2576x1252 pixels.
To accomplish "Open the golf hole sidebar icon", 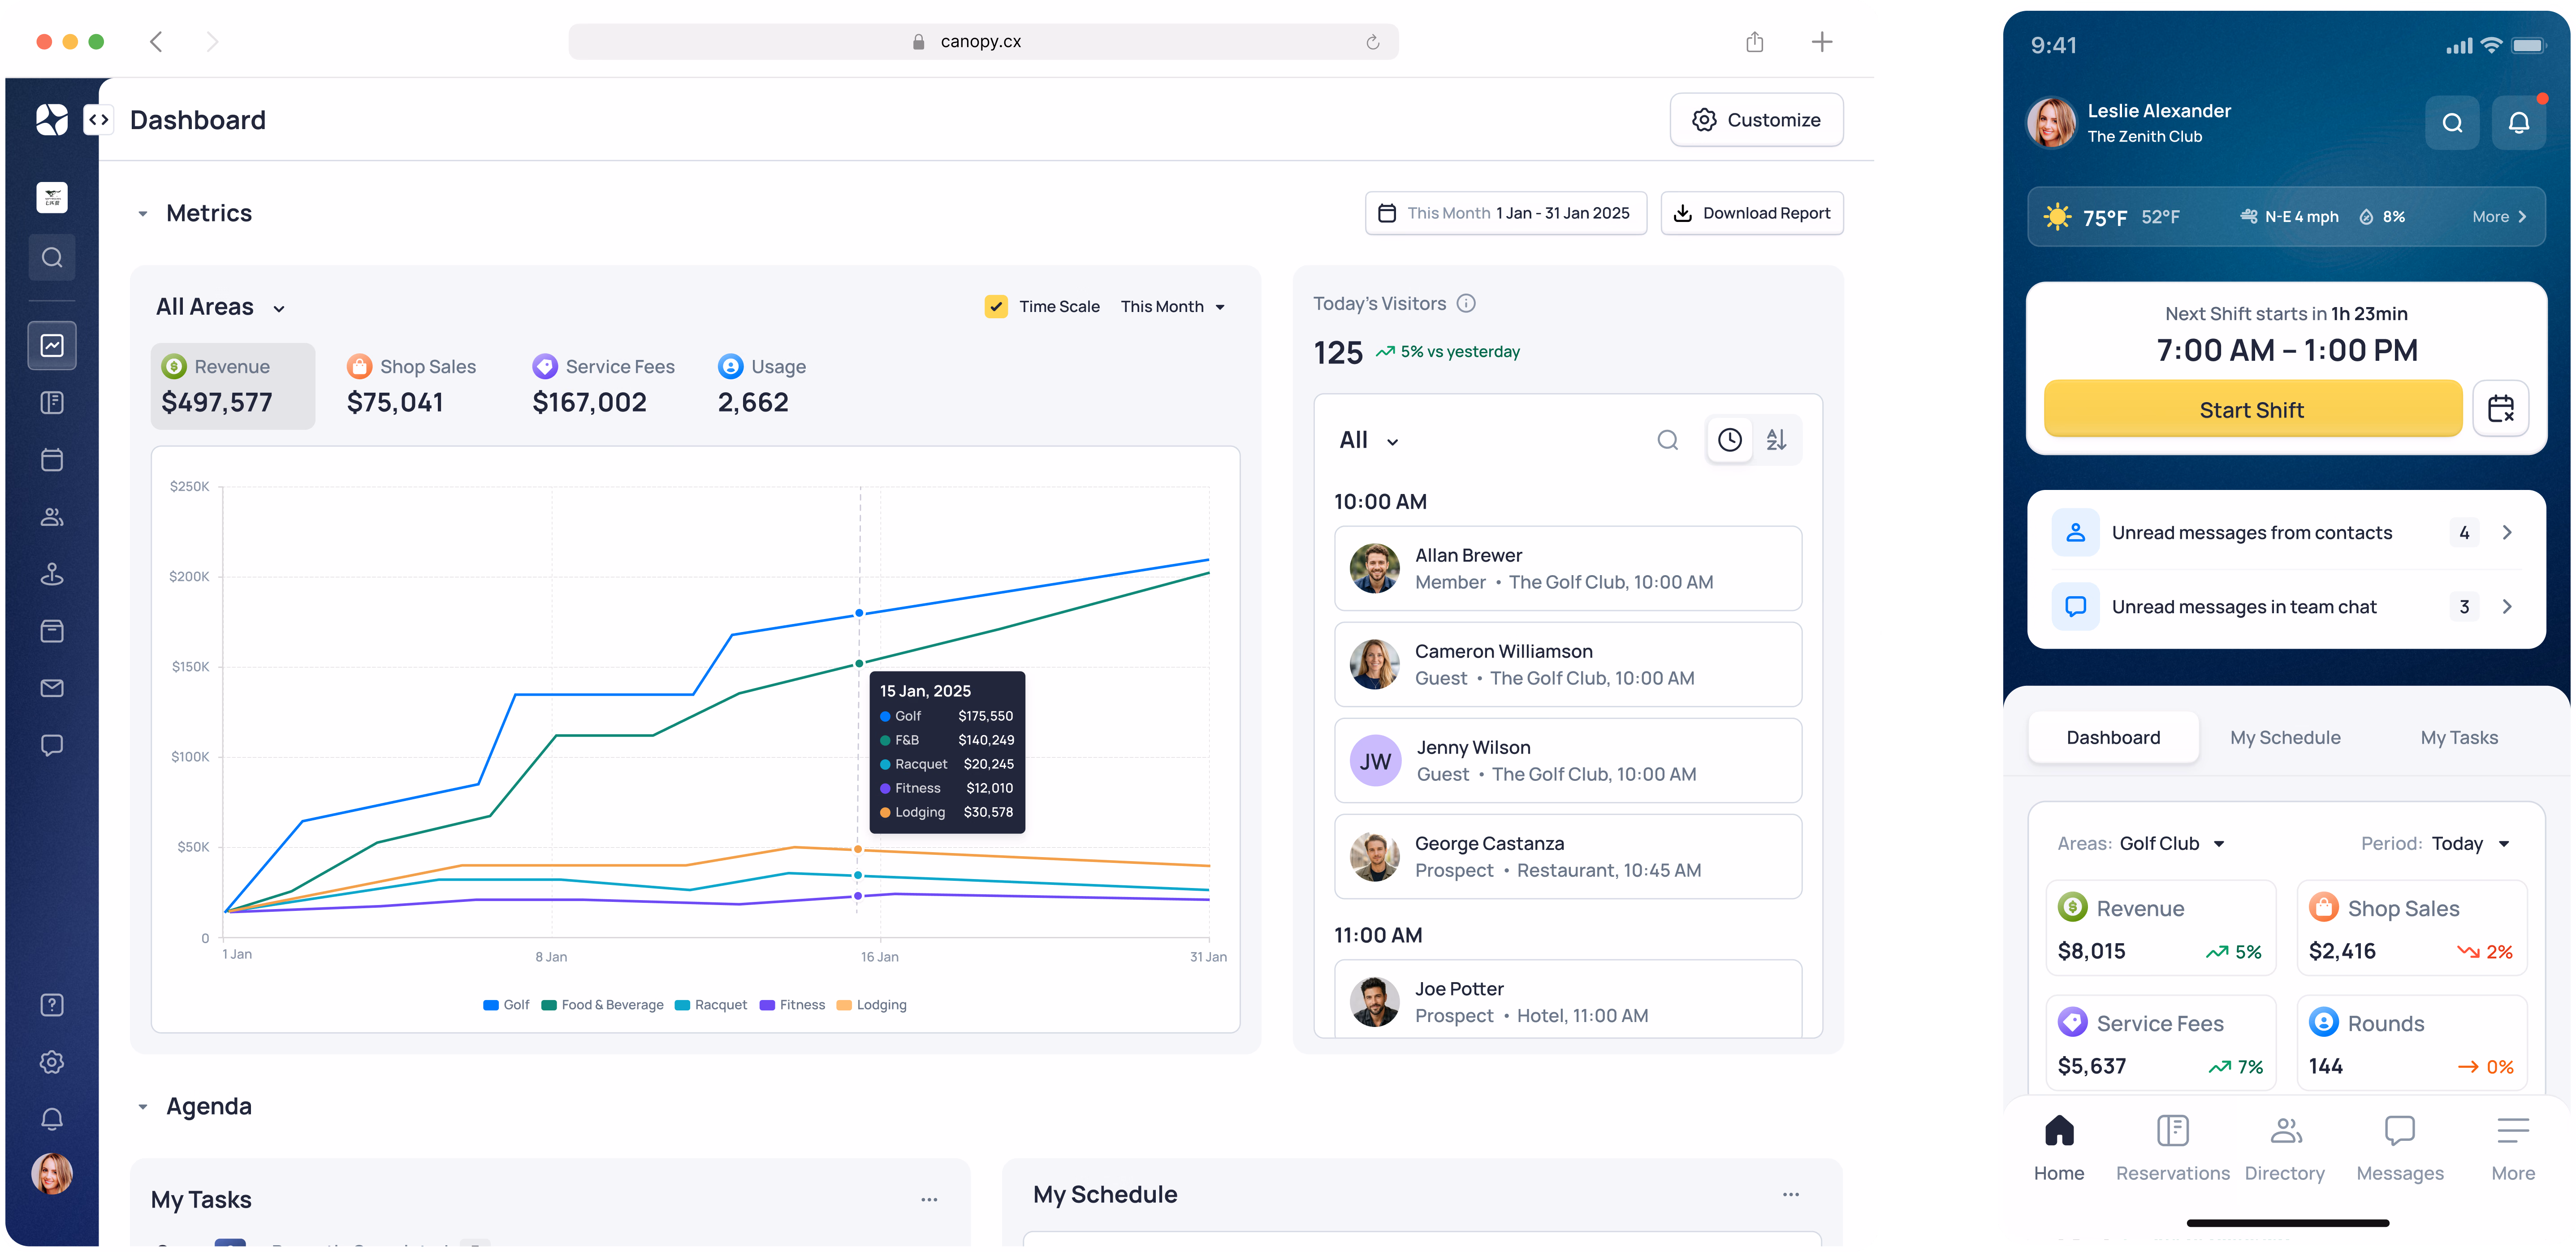I will coord(52,573).
